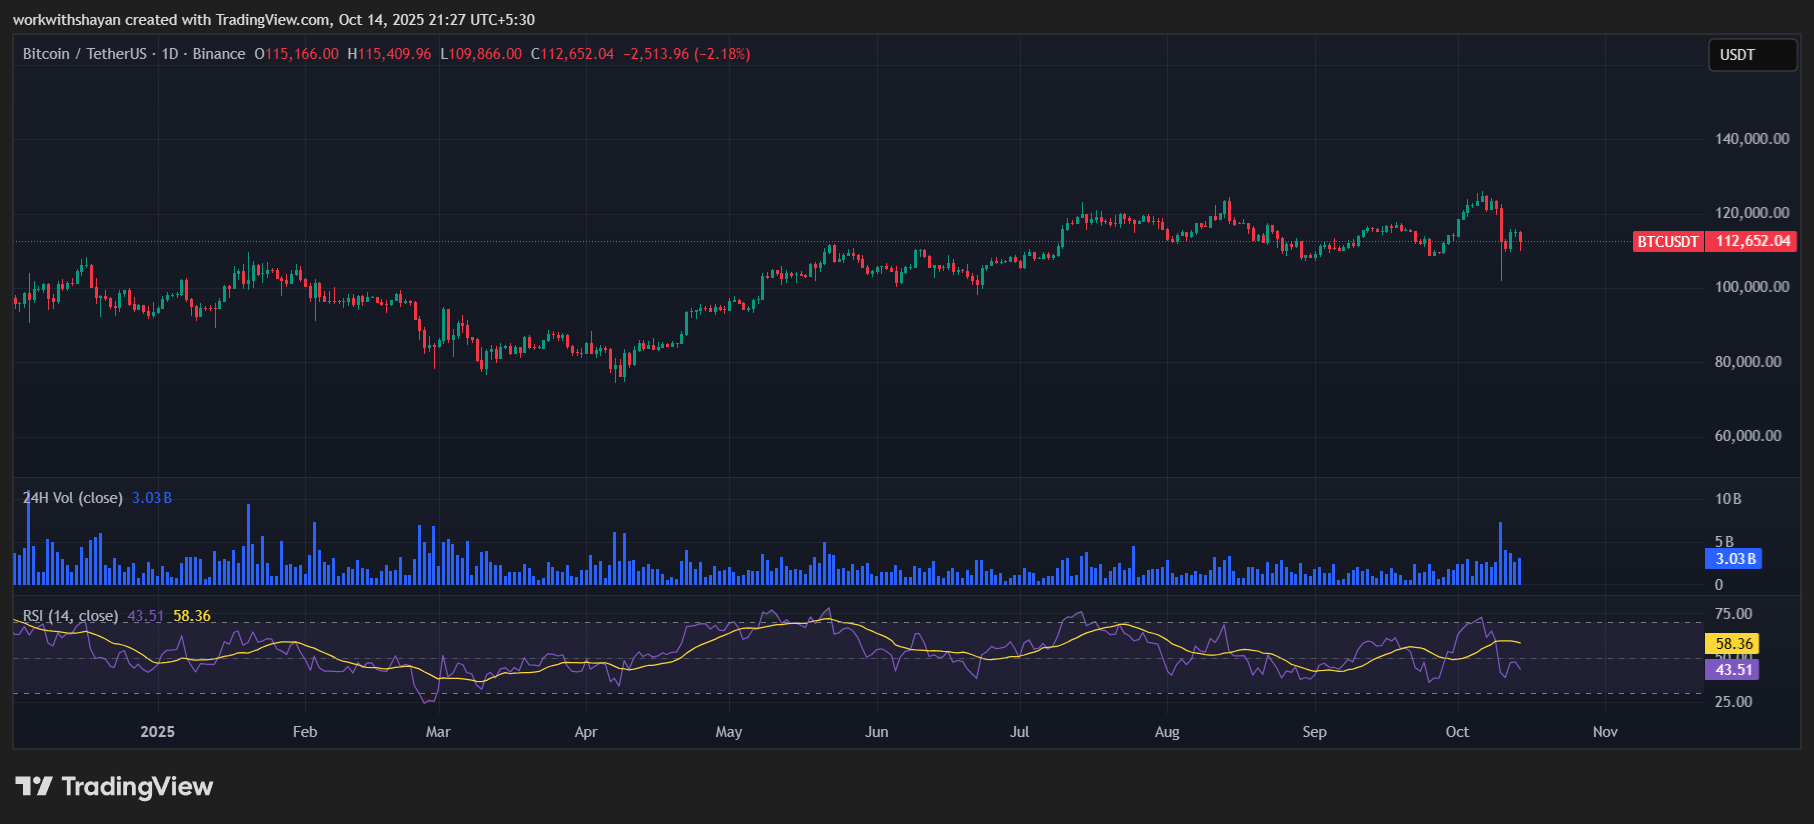1814x824 pixels.
Task: Click the red closing price value C112,652.04
Action: point(573,54)
